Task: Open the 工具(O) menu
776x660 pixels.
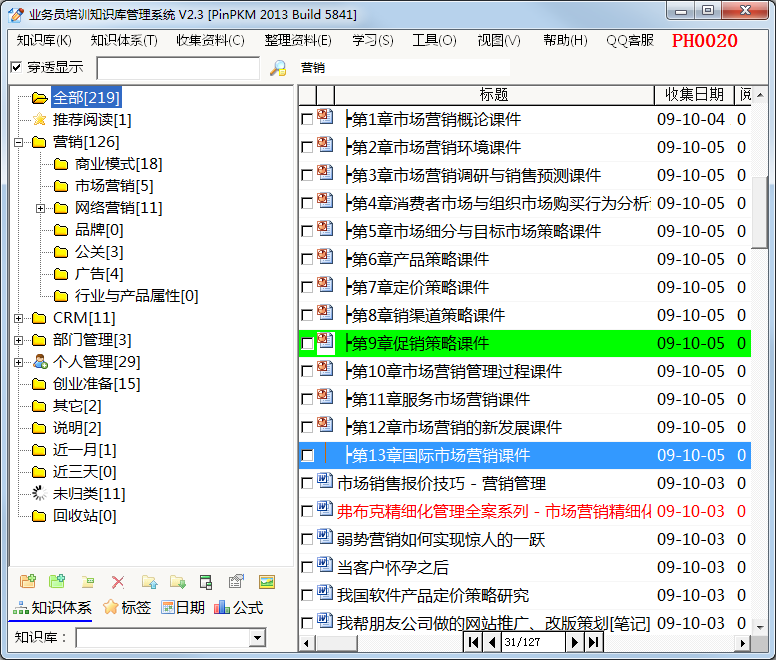Action: [x=433, y=41]
